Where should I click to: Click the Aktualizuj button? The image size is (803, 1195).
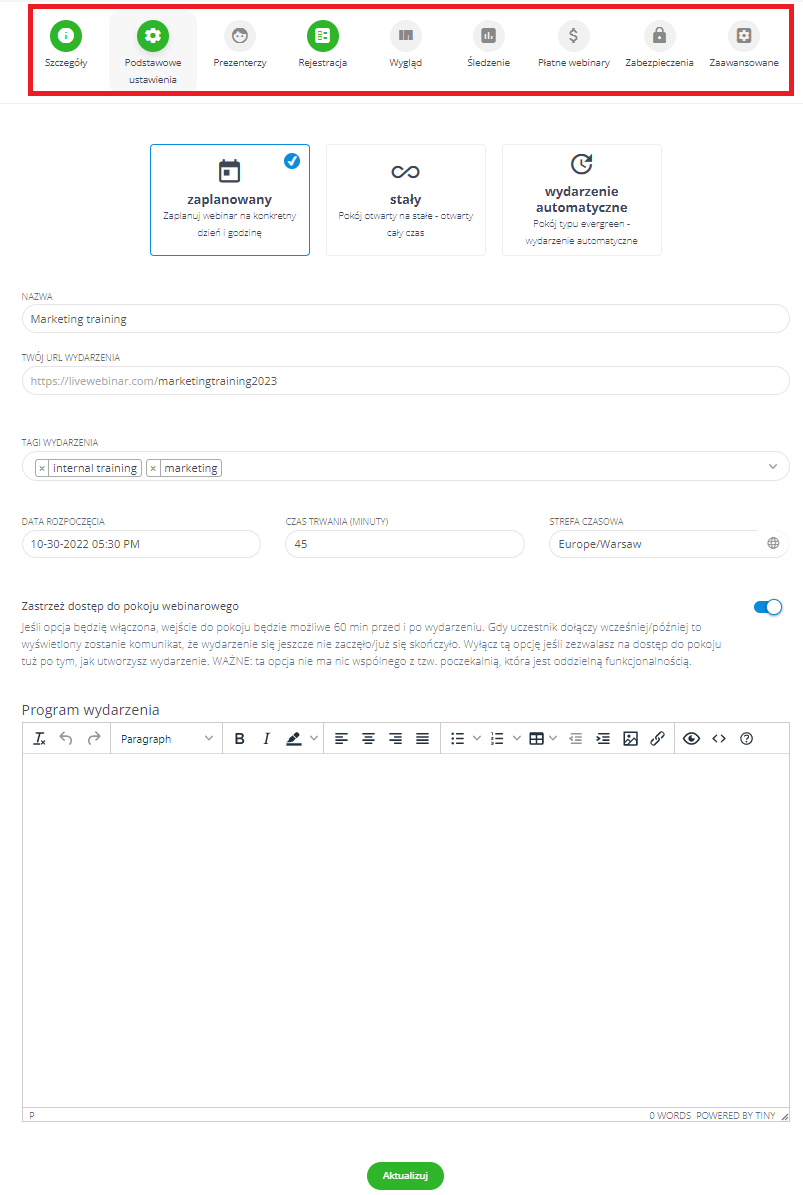(x=405, y=1176)
